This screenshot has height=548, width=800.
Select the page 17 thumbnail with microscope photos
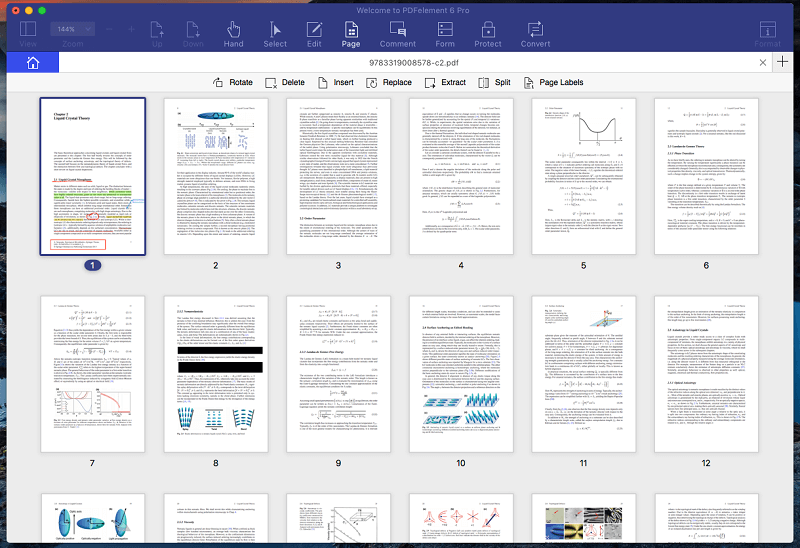point(584,518)
